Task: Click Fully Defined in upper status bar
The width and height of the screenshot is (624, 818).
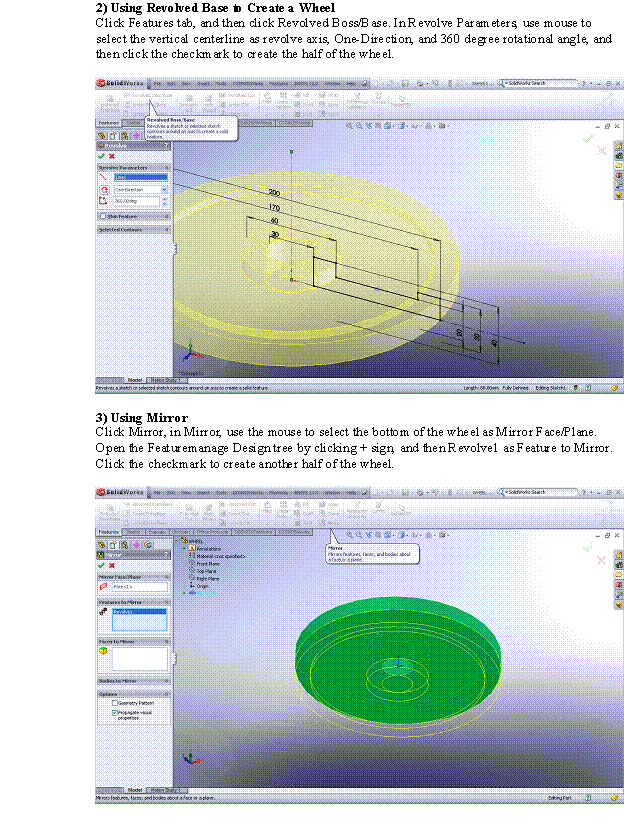Action: click(515, 388)
